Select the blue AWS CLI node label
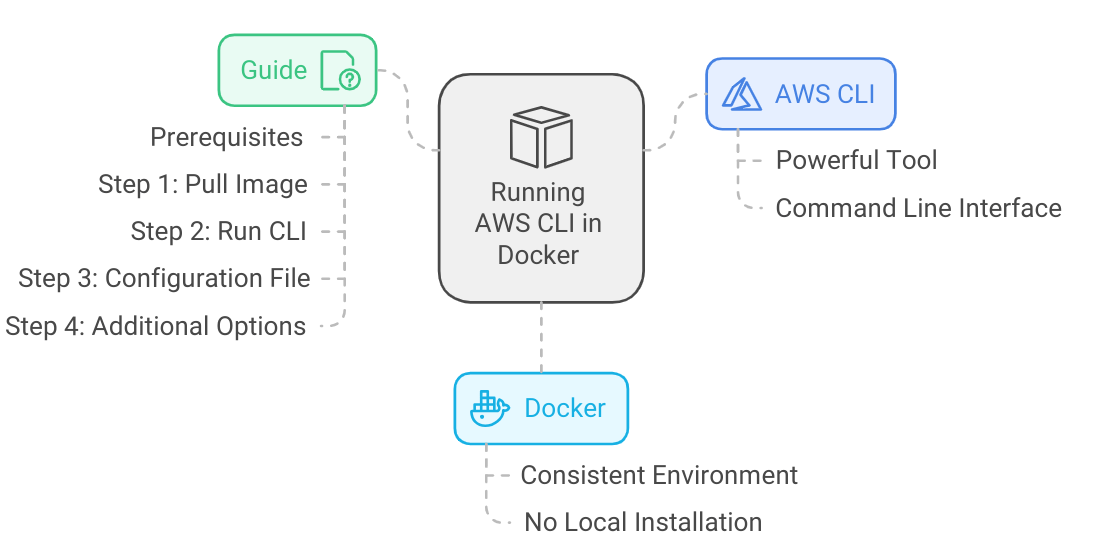1119x552 pixels. tap(825, 94)
